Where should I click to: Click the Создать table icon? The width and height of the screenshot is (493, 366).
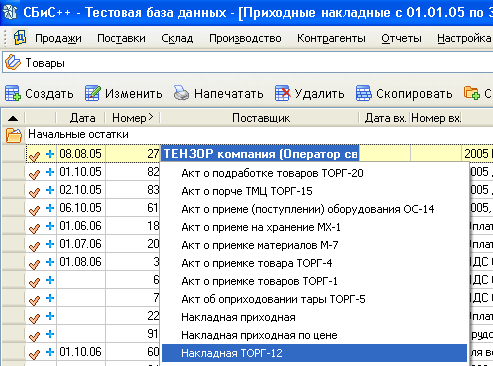[13, 93]
